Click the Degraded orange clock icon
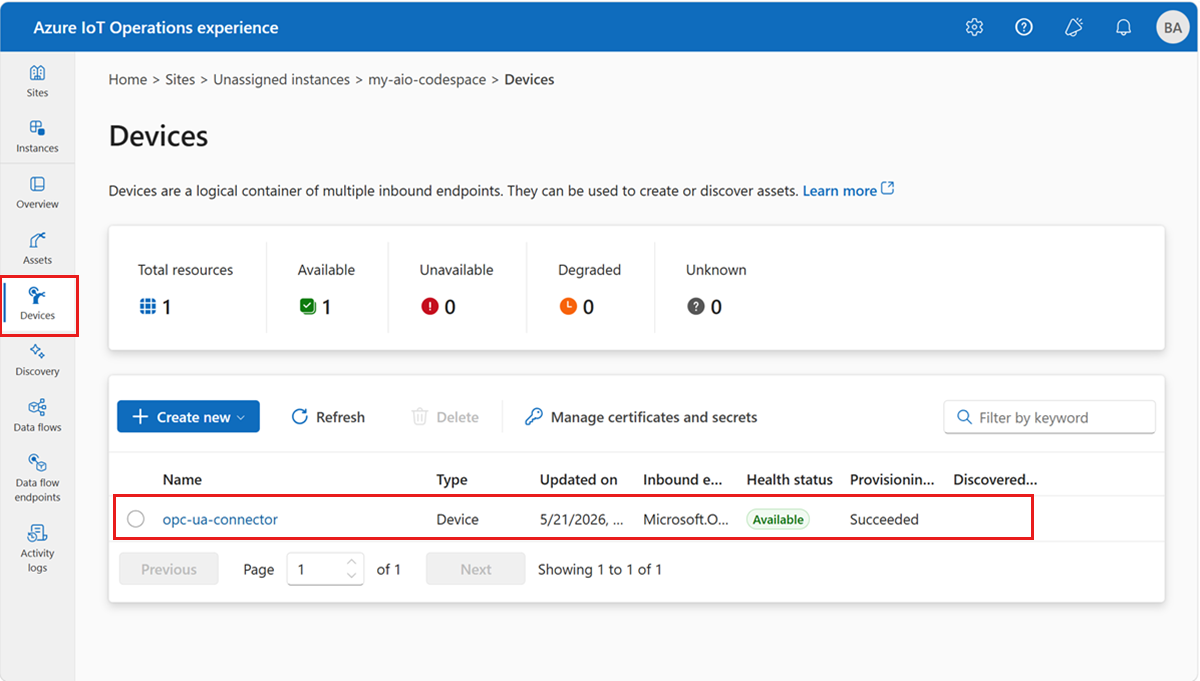Image resolution: width=1200 pixels, height=681 pixels. [x=568, y=307]
